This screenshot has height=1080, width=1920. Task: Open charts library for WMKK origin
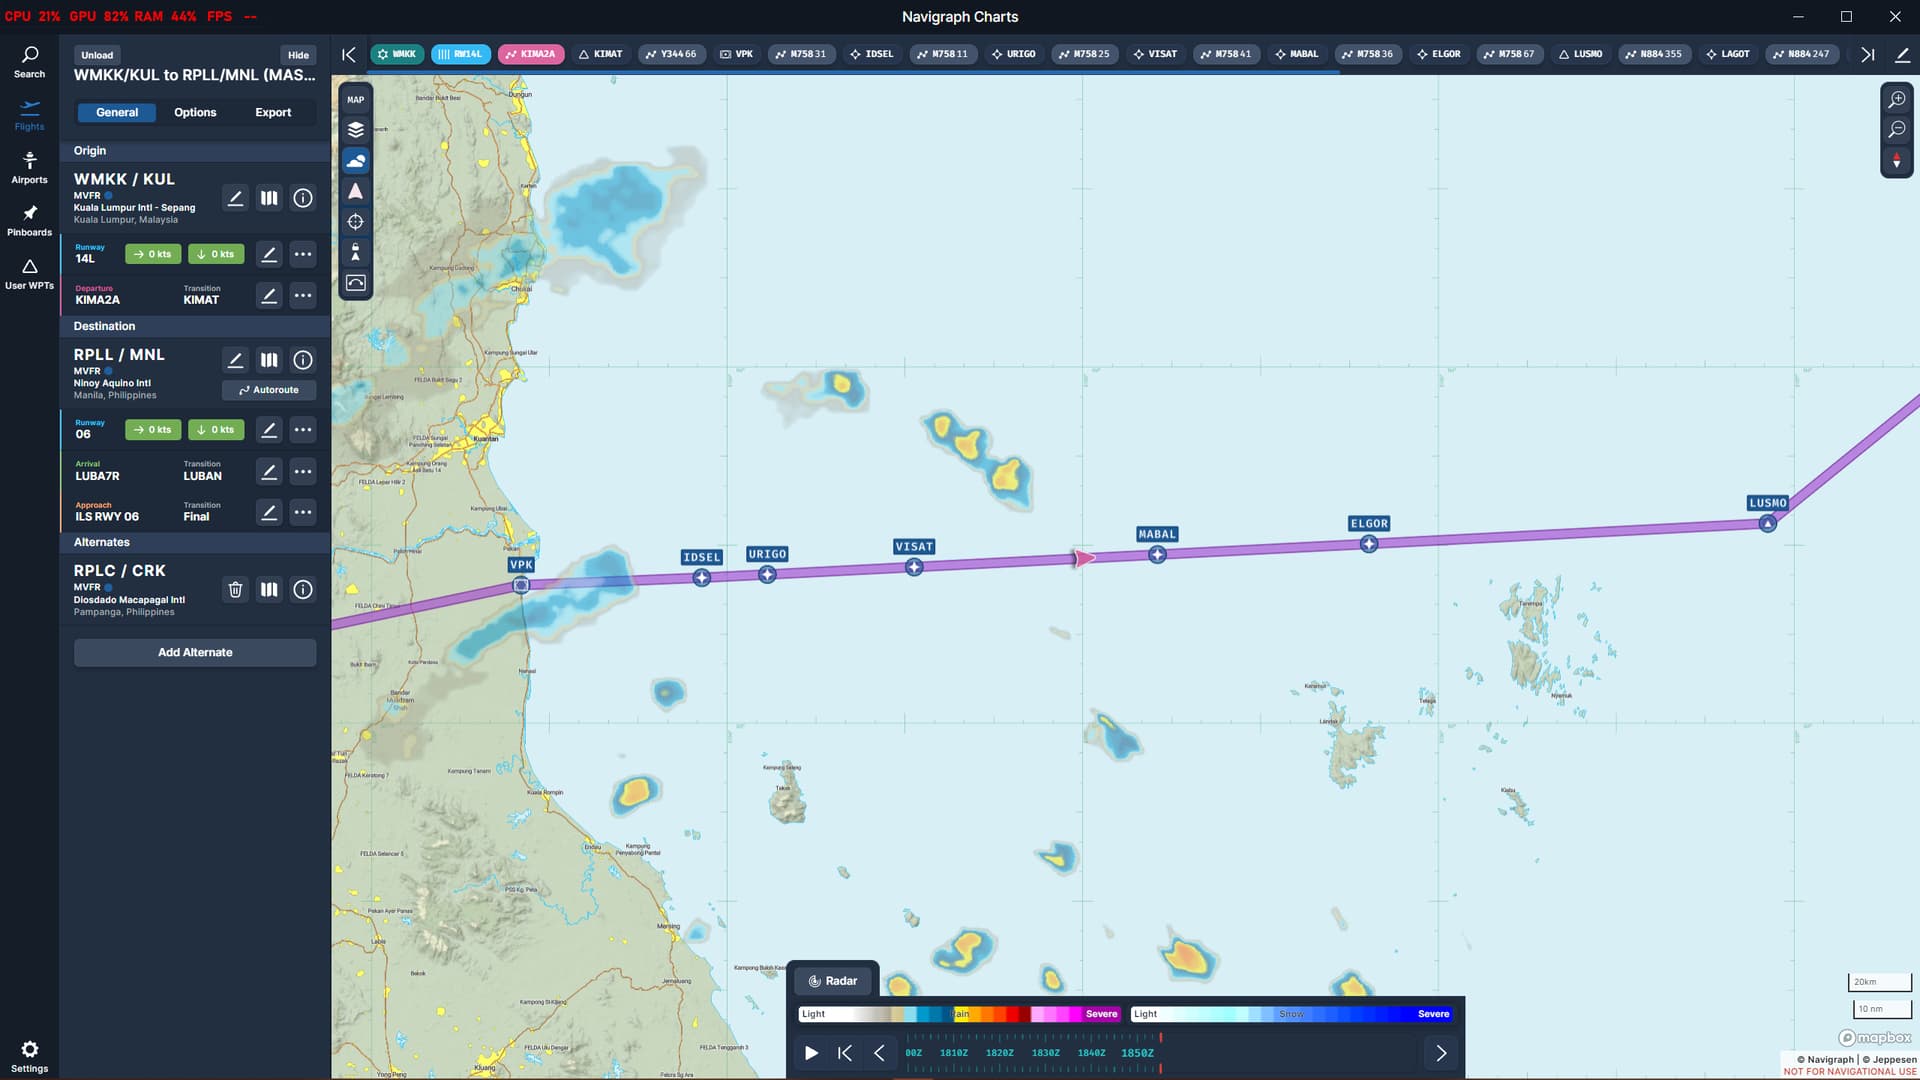tap(269, 198)
